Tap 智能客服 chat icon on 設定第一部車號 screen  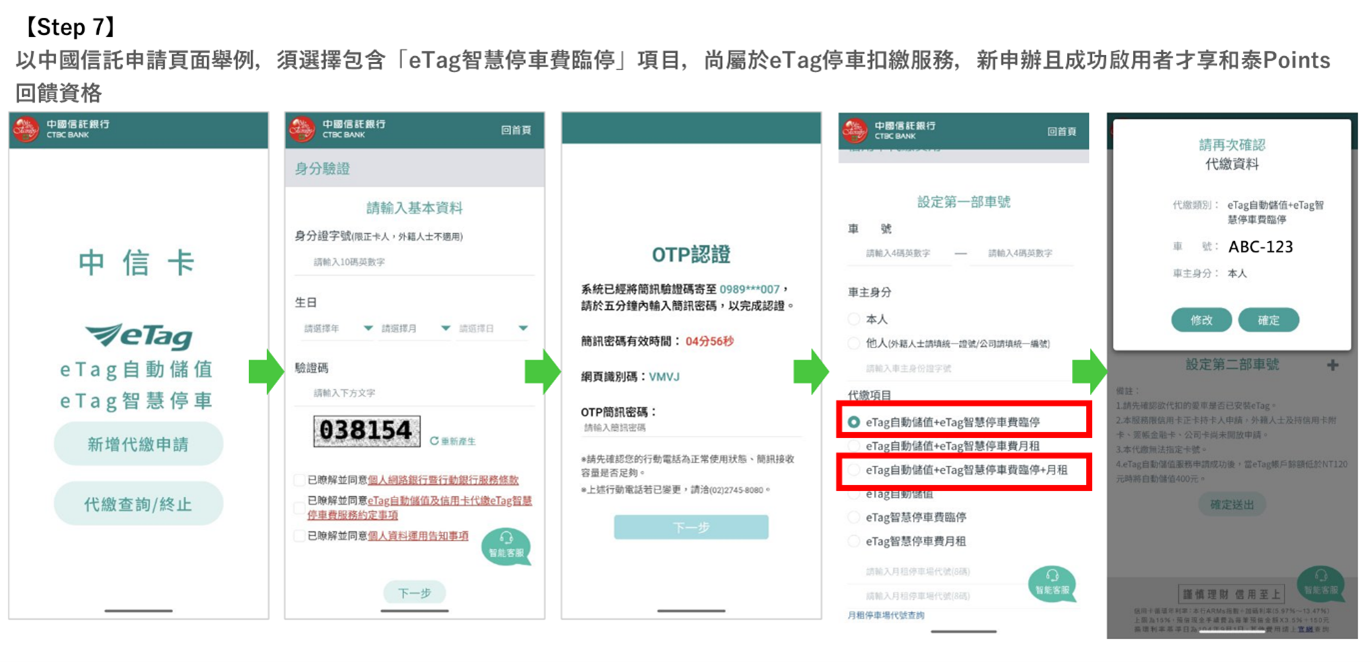pyautogui.click(x=1052, y=584)
